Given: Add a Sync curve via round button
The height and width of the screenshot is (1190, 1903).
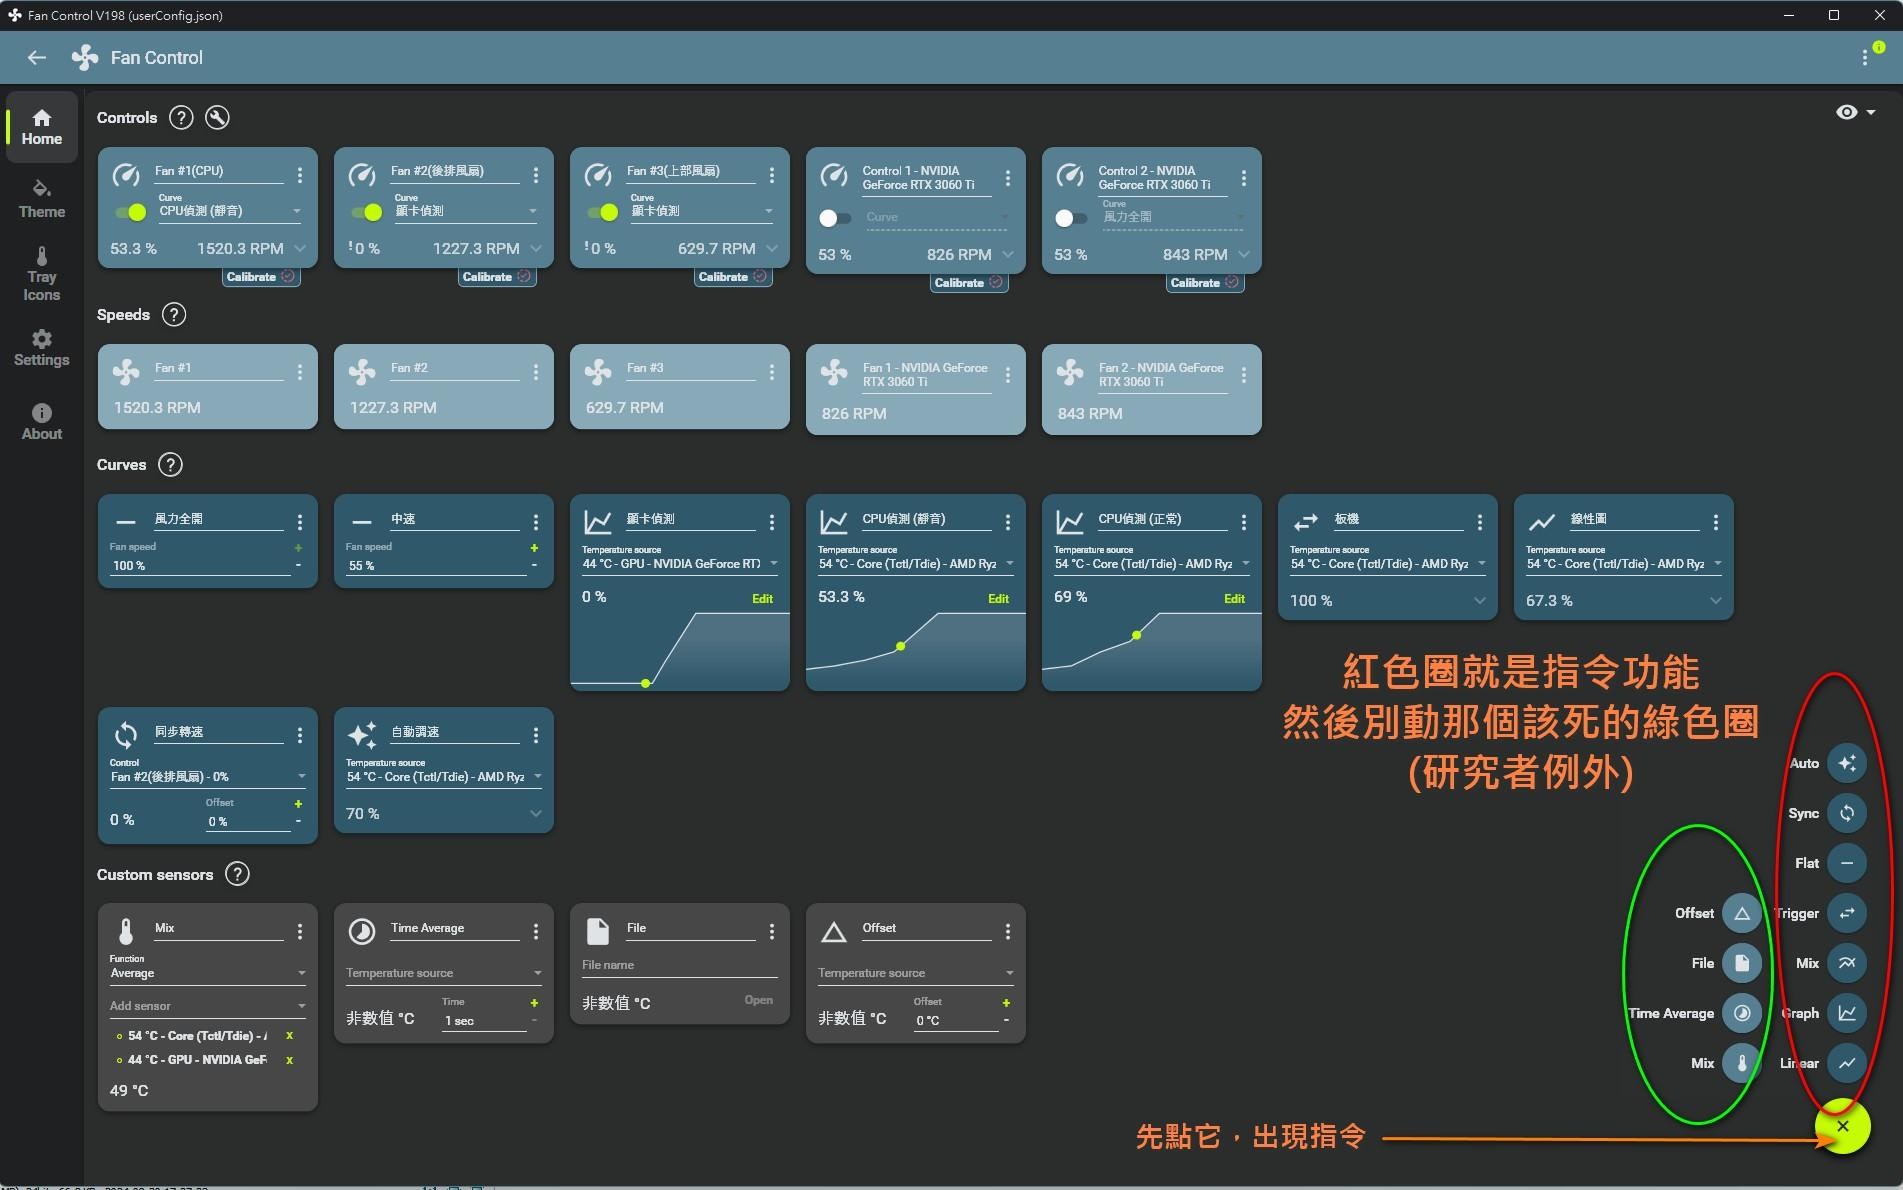Looking at the screenshot, I should click(x=1846, y=813).
